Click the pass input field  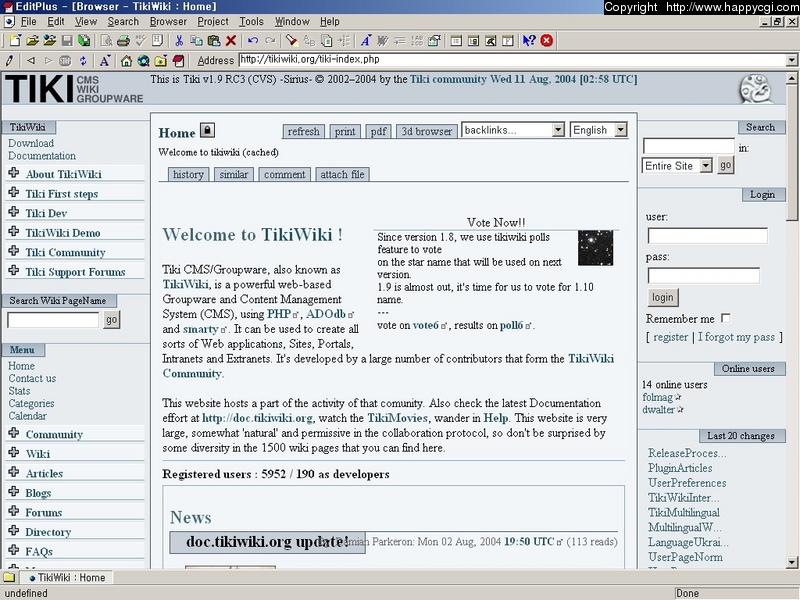click(x=704, y=276)
